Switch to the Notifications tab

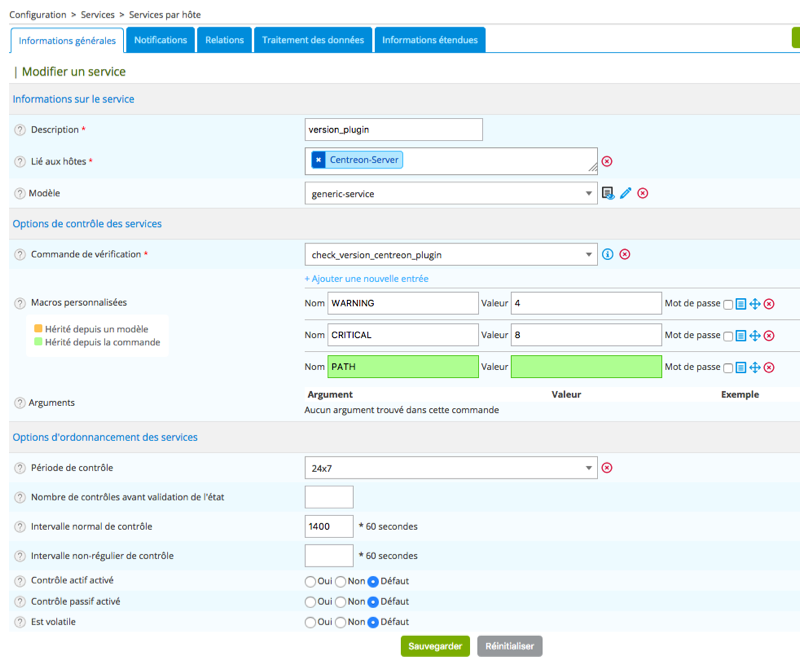(x=160, y=40)
